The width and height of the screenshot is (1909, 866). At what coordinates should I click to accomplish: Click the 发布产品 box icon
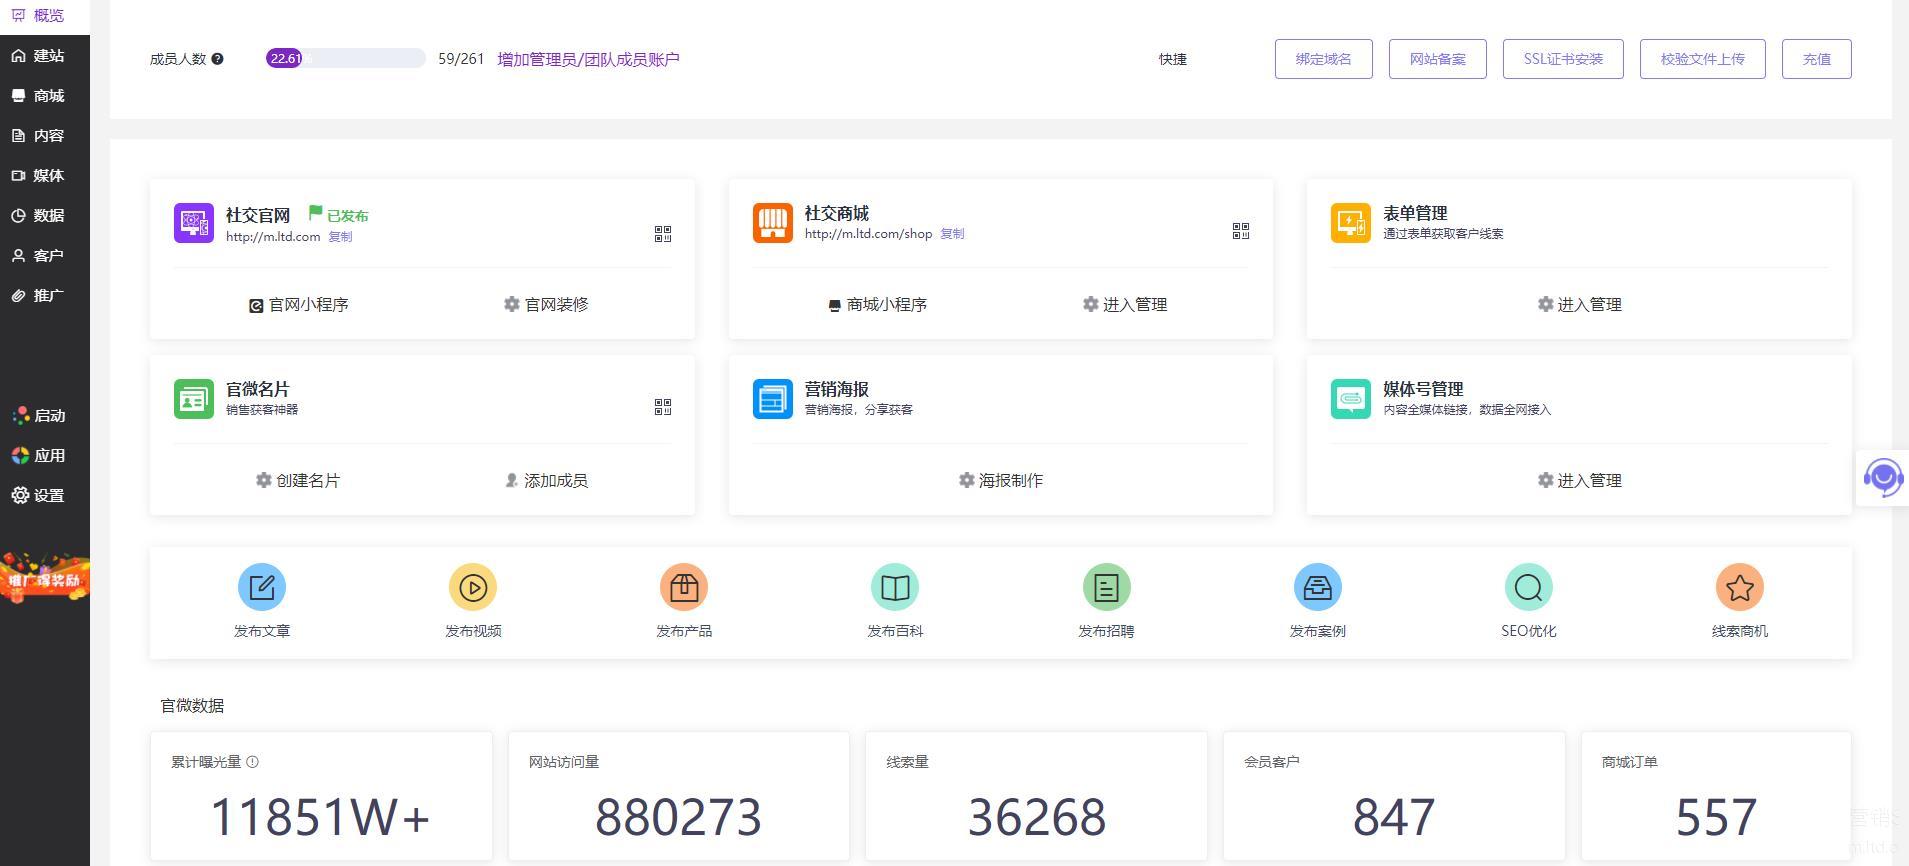(x=684, y=587)
